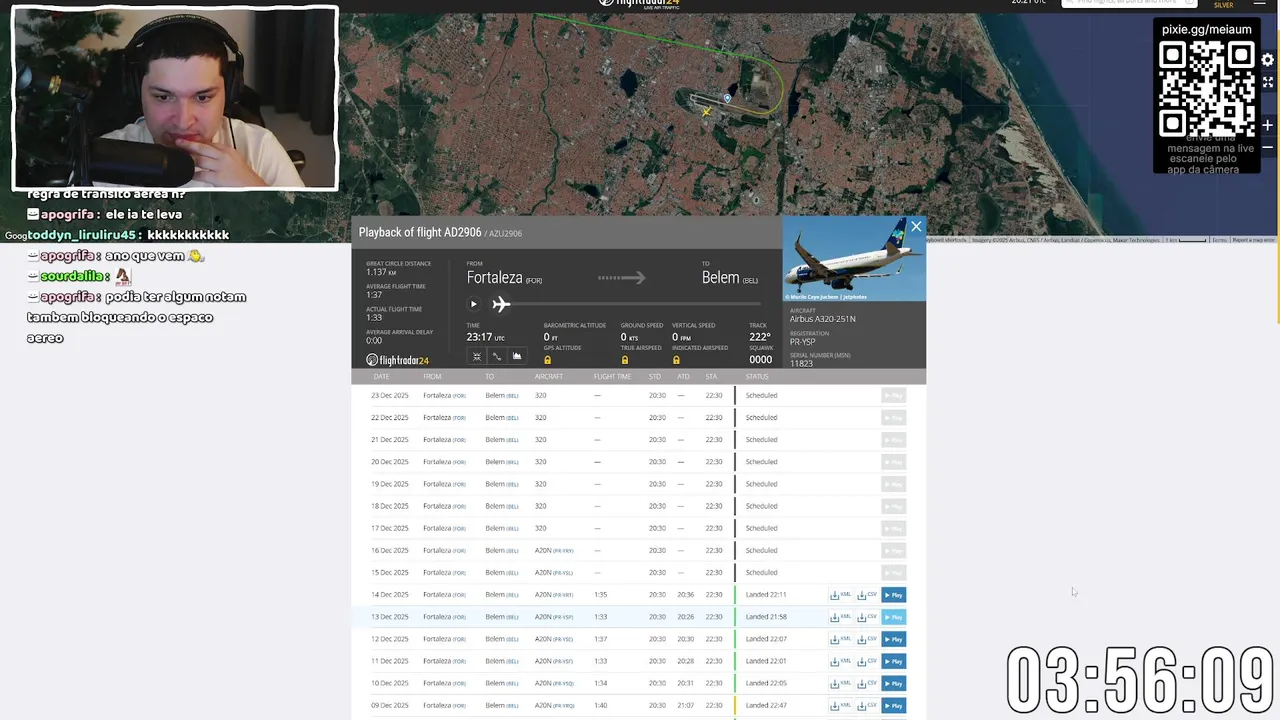The image size is (1280, 720).
Task: Play the 13 Dec 2025 flight
Action: 894,617
